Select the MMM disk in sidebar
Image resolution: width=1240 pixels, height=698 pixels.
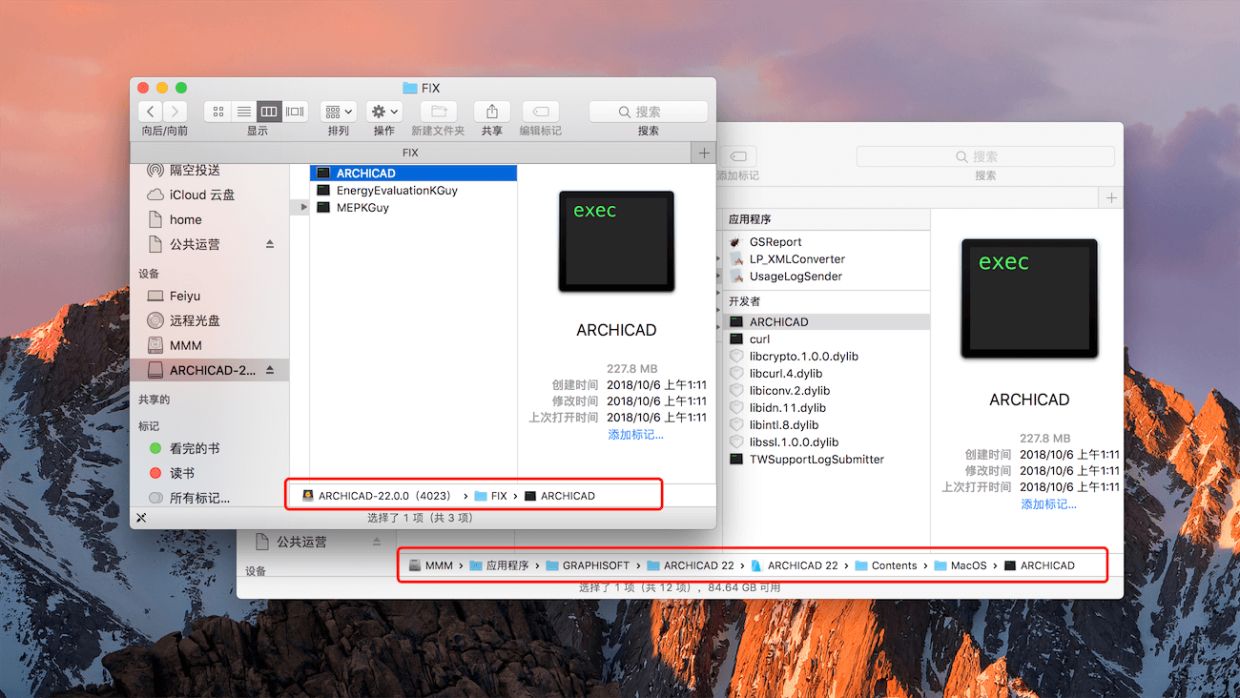point(186,345)
